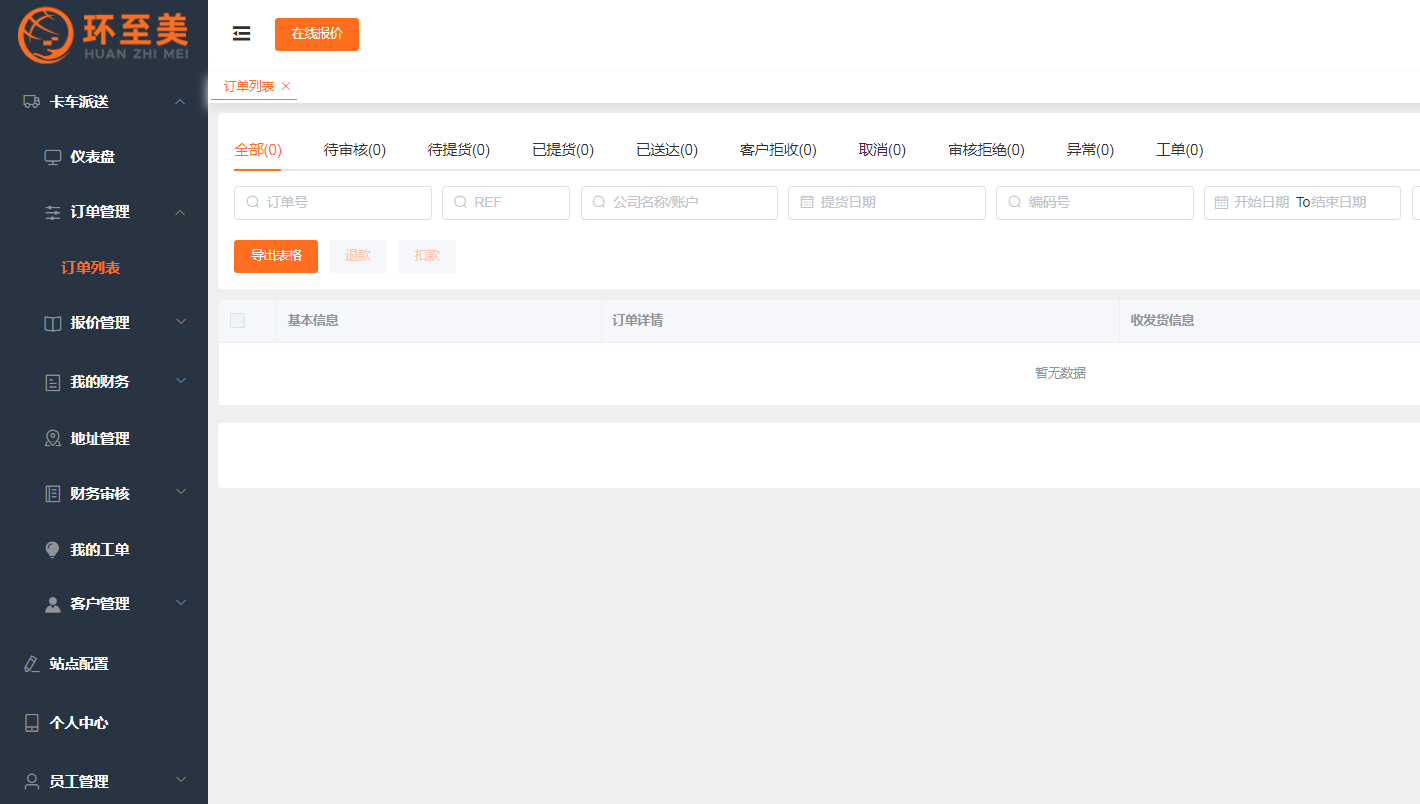
Task: Click the location pin icon for 地址管理
Action: (53, 438)
